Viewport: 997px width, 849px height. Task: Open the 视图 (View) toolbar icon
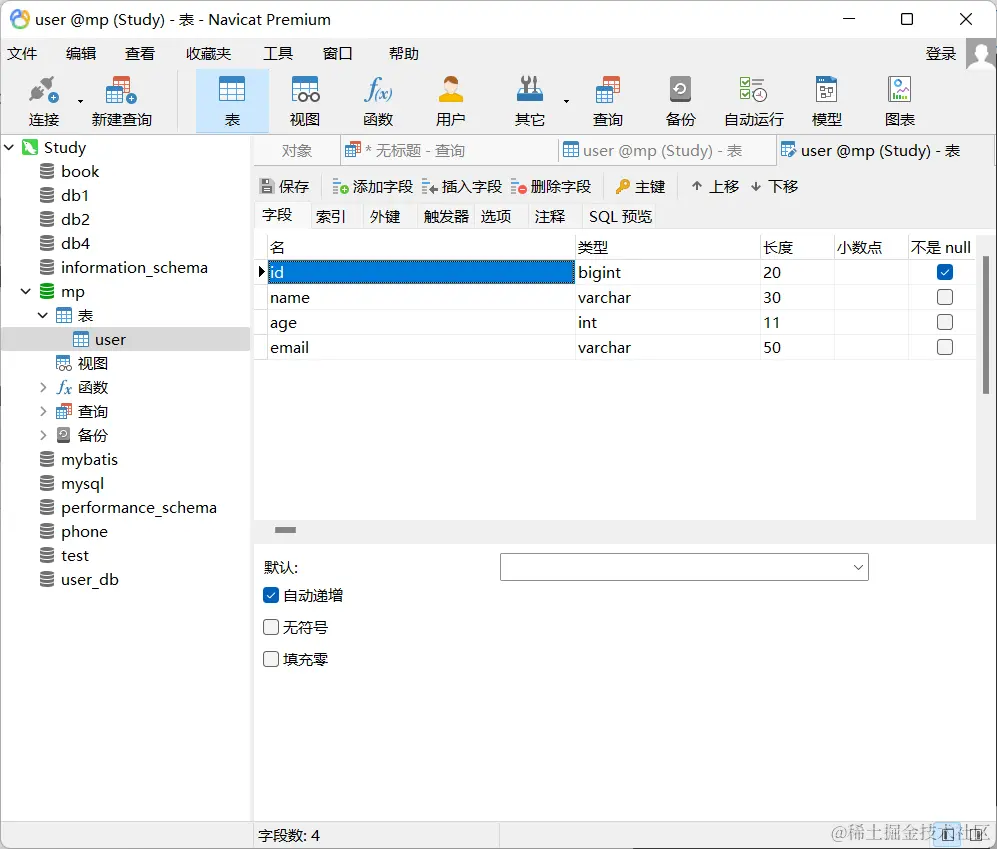pyautogui.click(x=305, y=90)
